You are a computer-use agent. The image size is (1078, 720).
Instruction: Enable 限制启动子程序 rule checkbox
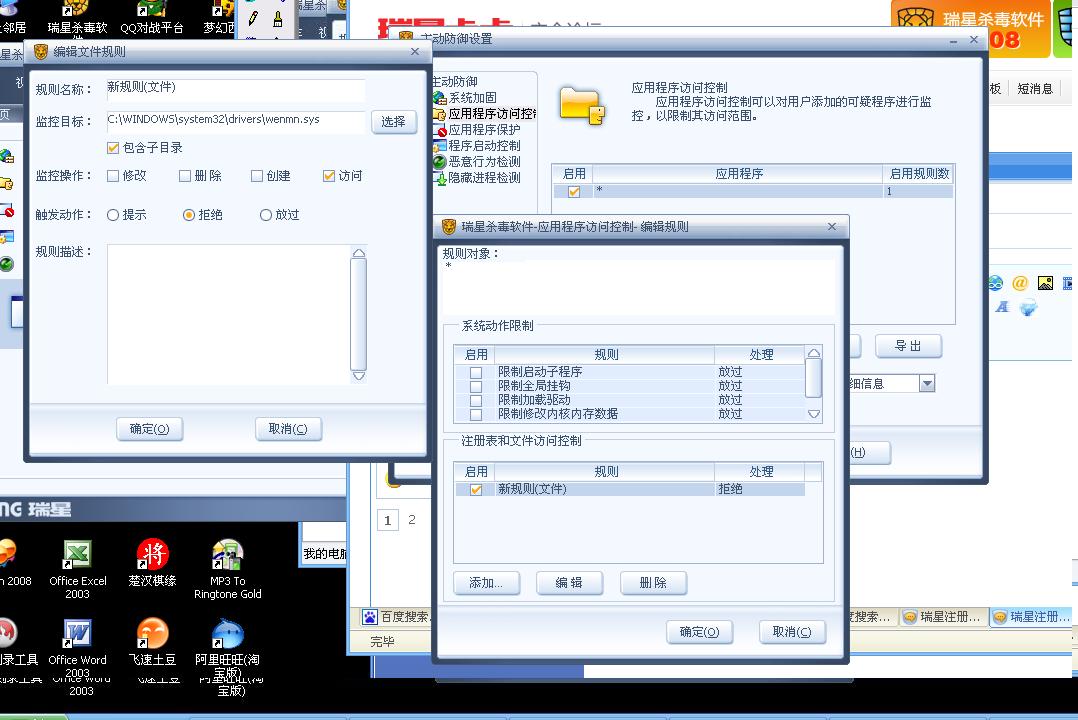tap(475, 372)
